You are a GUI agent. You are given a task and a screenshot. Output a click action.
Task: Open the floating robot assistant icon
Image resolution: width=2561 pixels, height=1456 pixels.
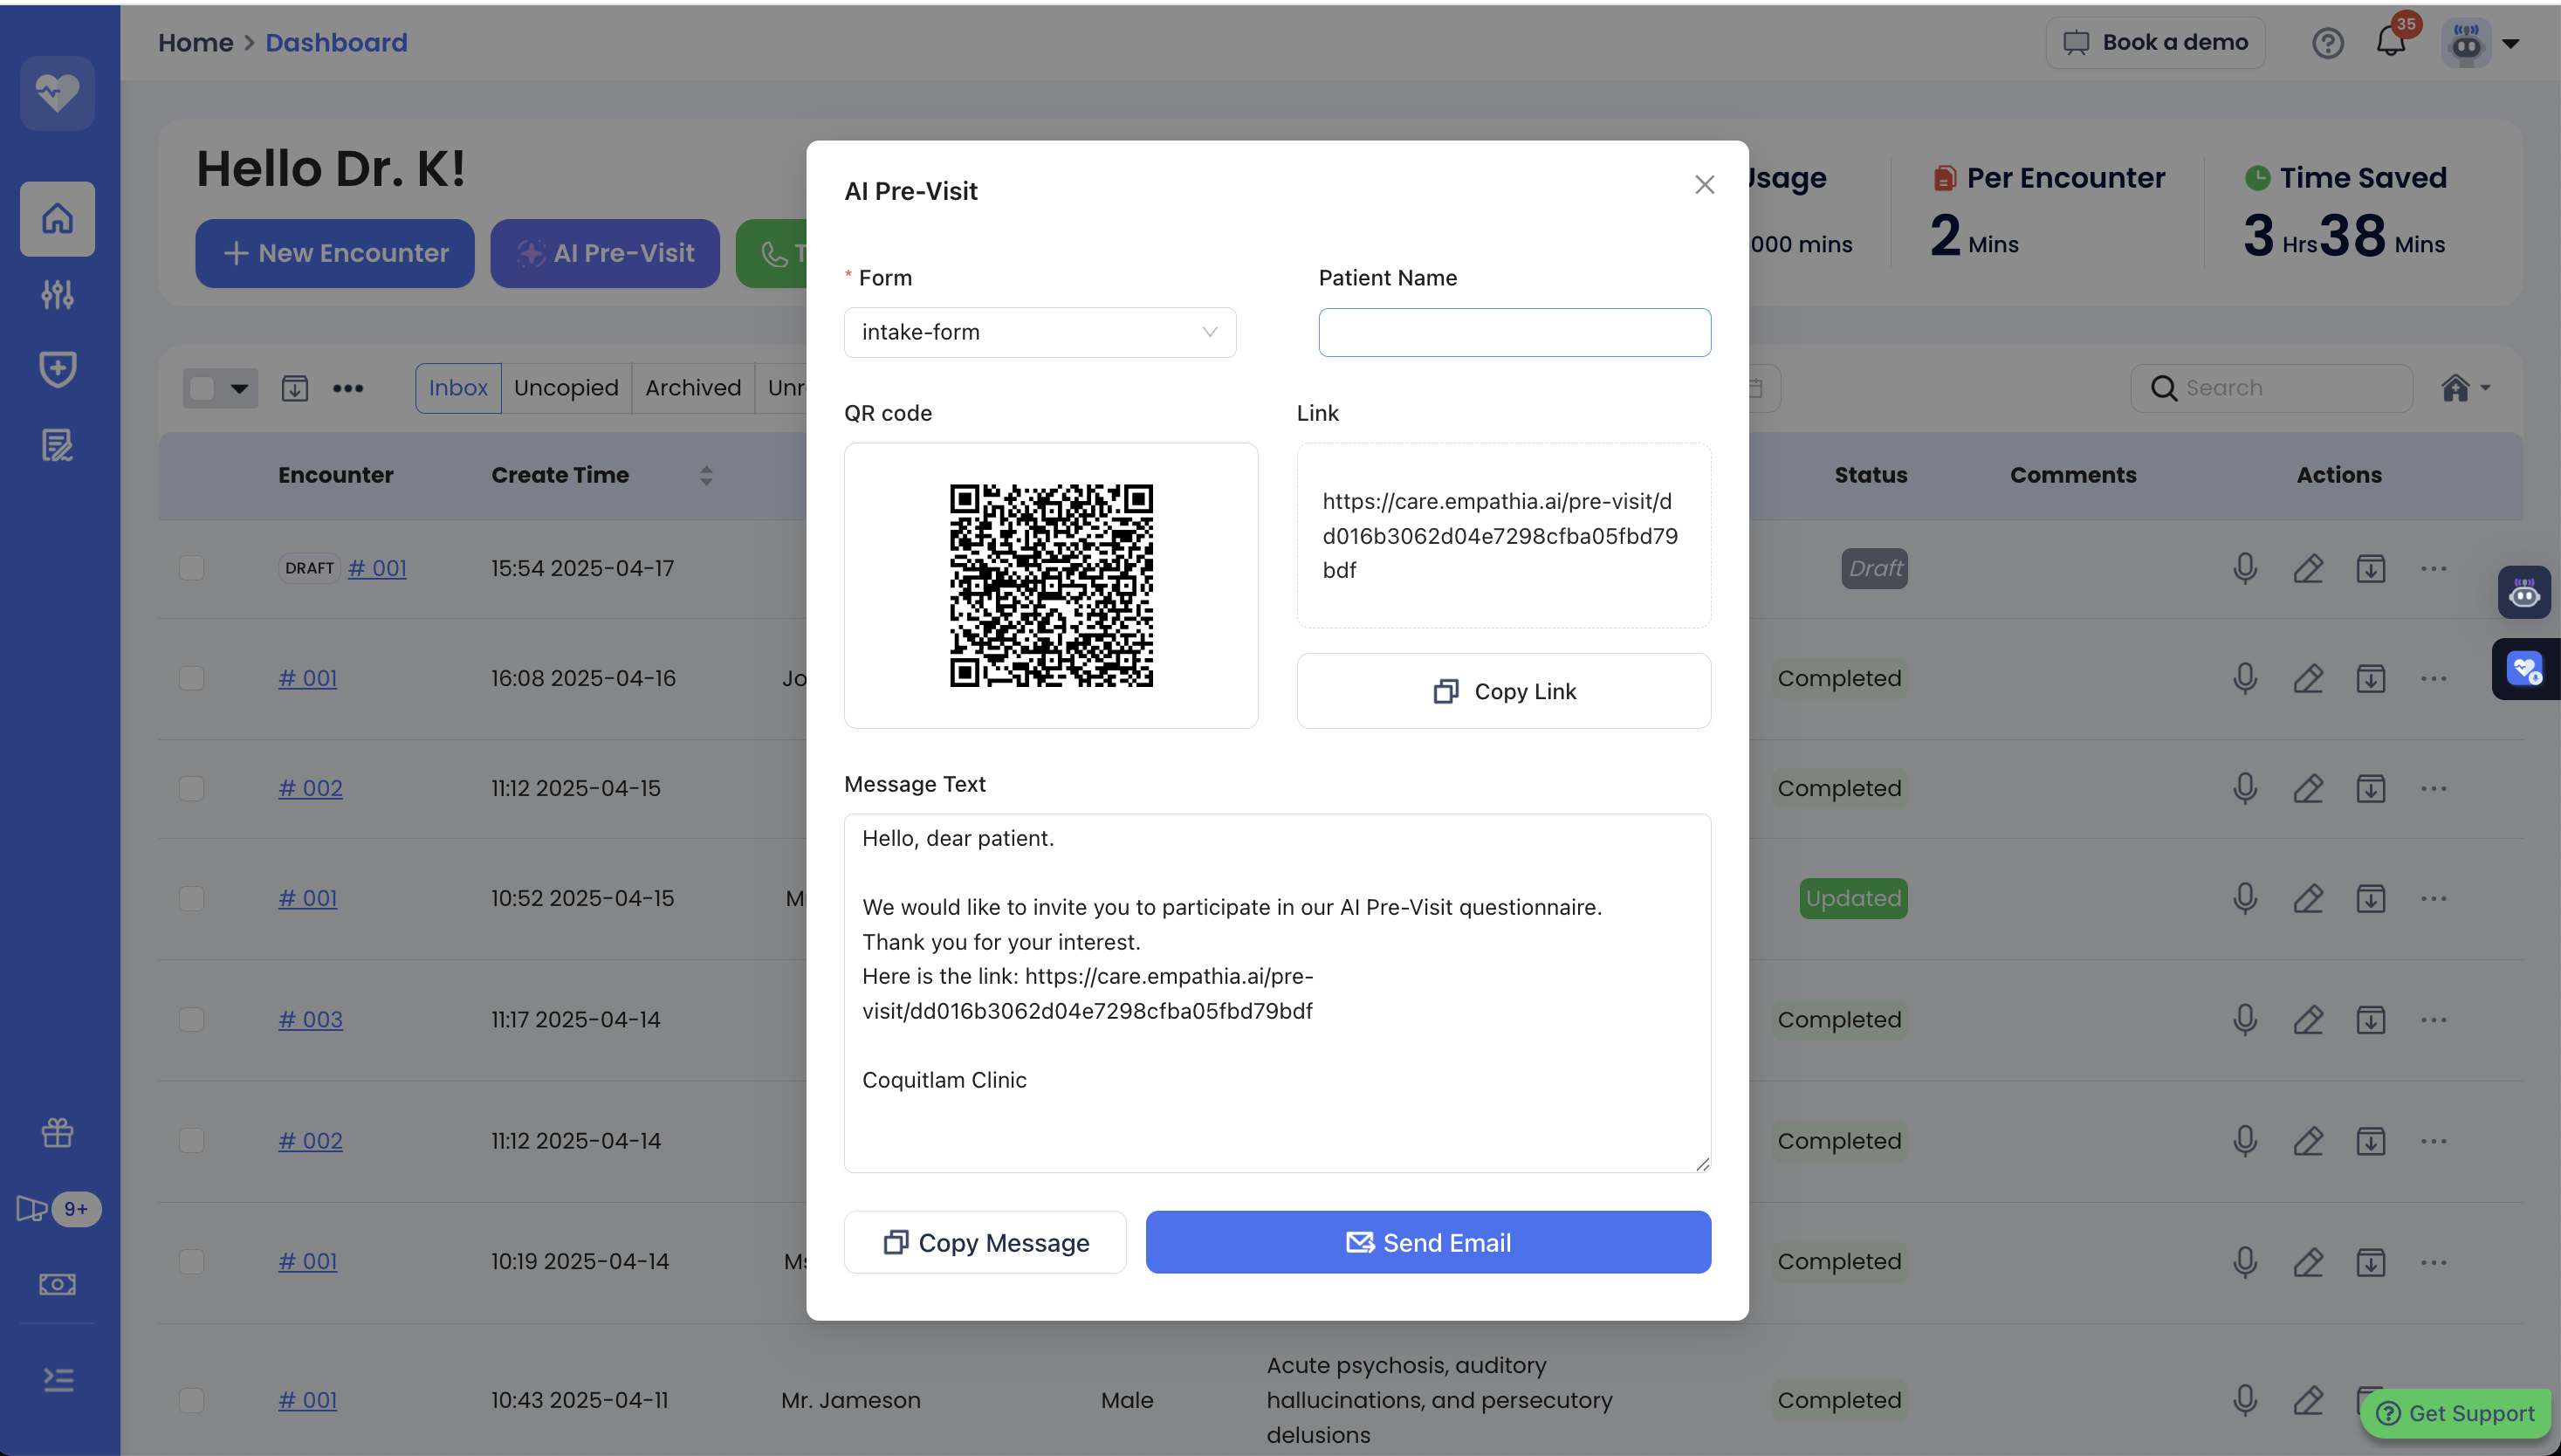tap(2524, 594)
